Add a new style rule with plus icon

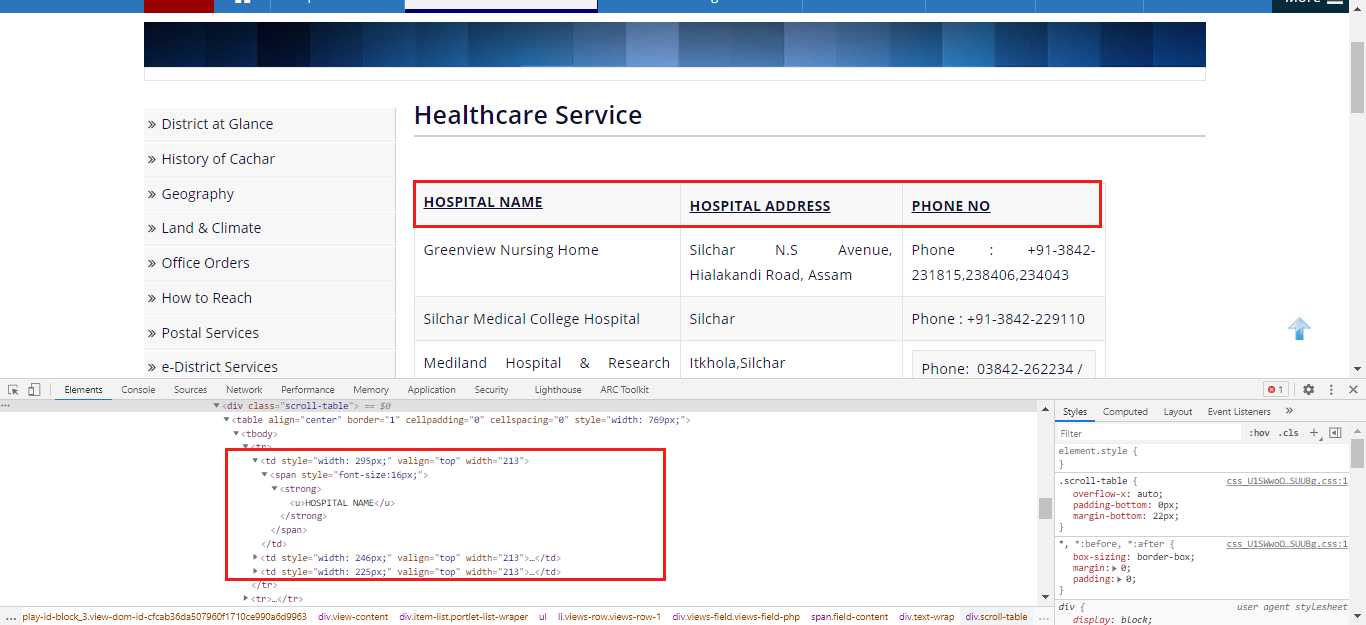(1314, 433)
